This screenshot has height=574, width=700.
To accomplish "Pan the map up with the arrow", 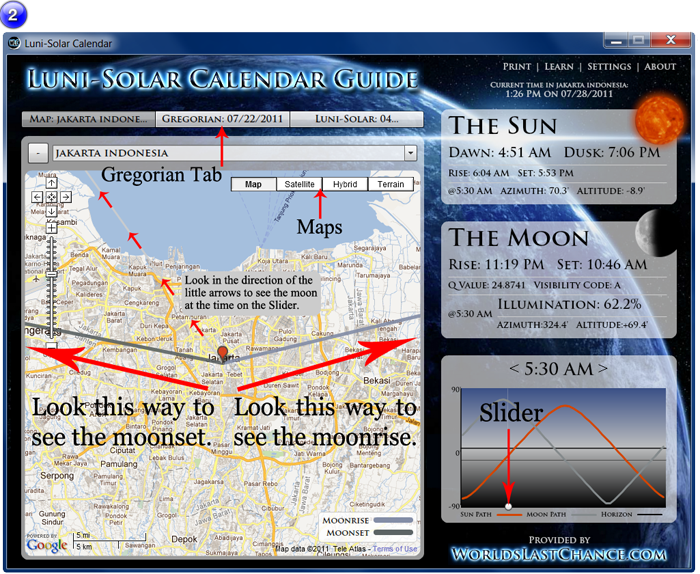I will coord(51,183).
